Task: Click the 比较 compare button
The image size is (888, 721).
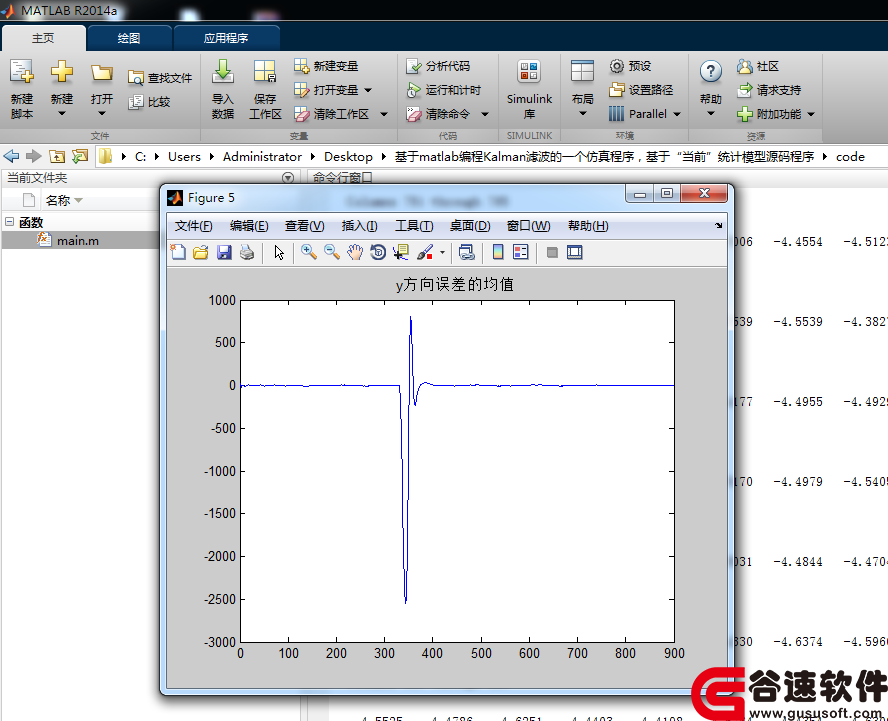Action: [x=150, y=102]
